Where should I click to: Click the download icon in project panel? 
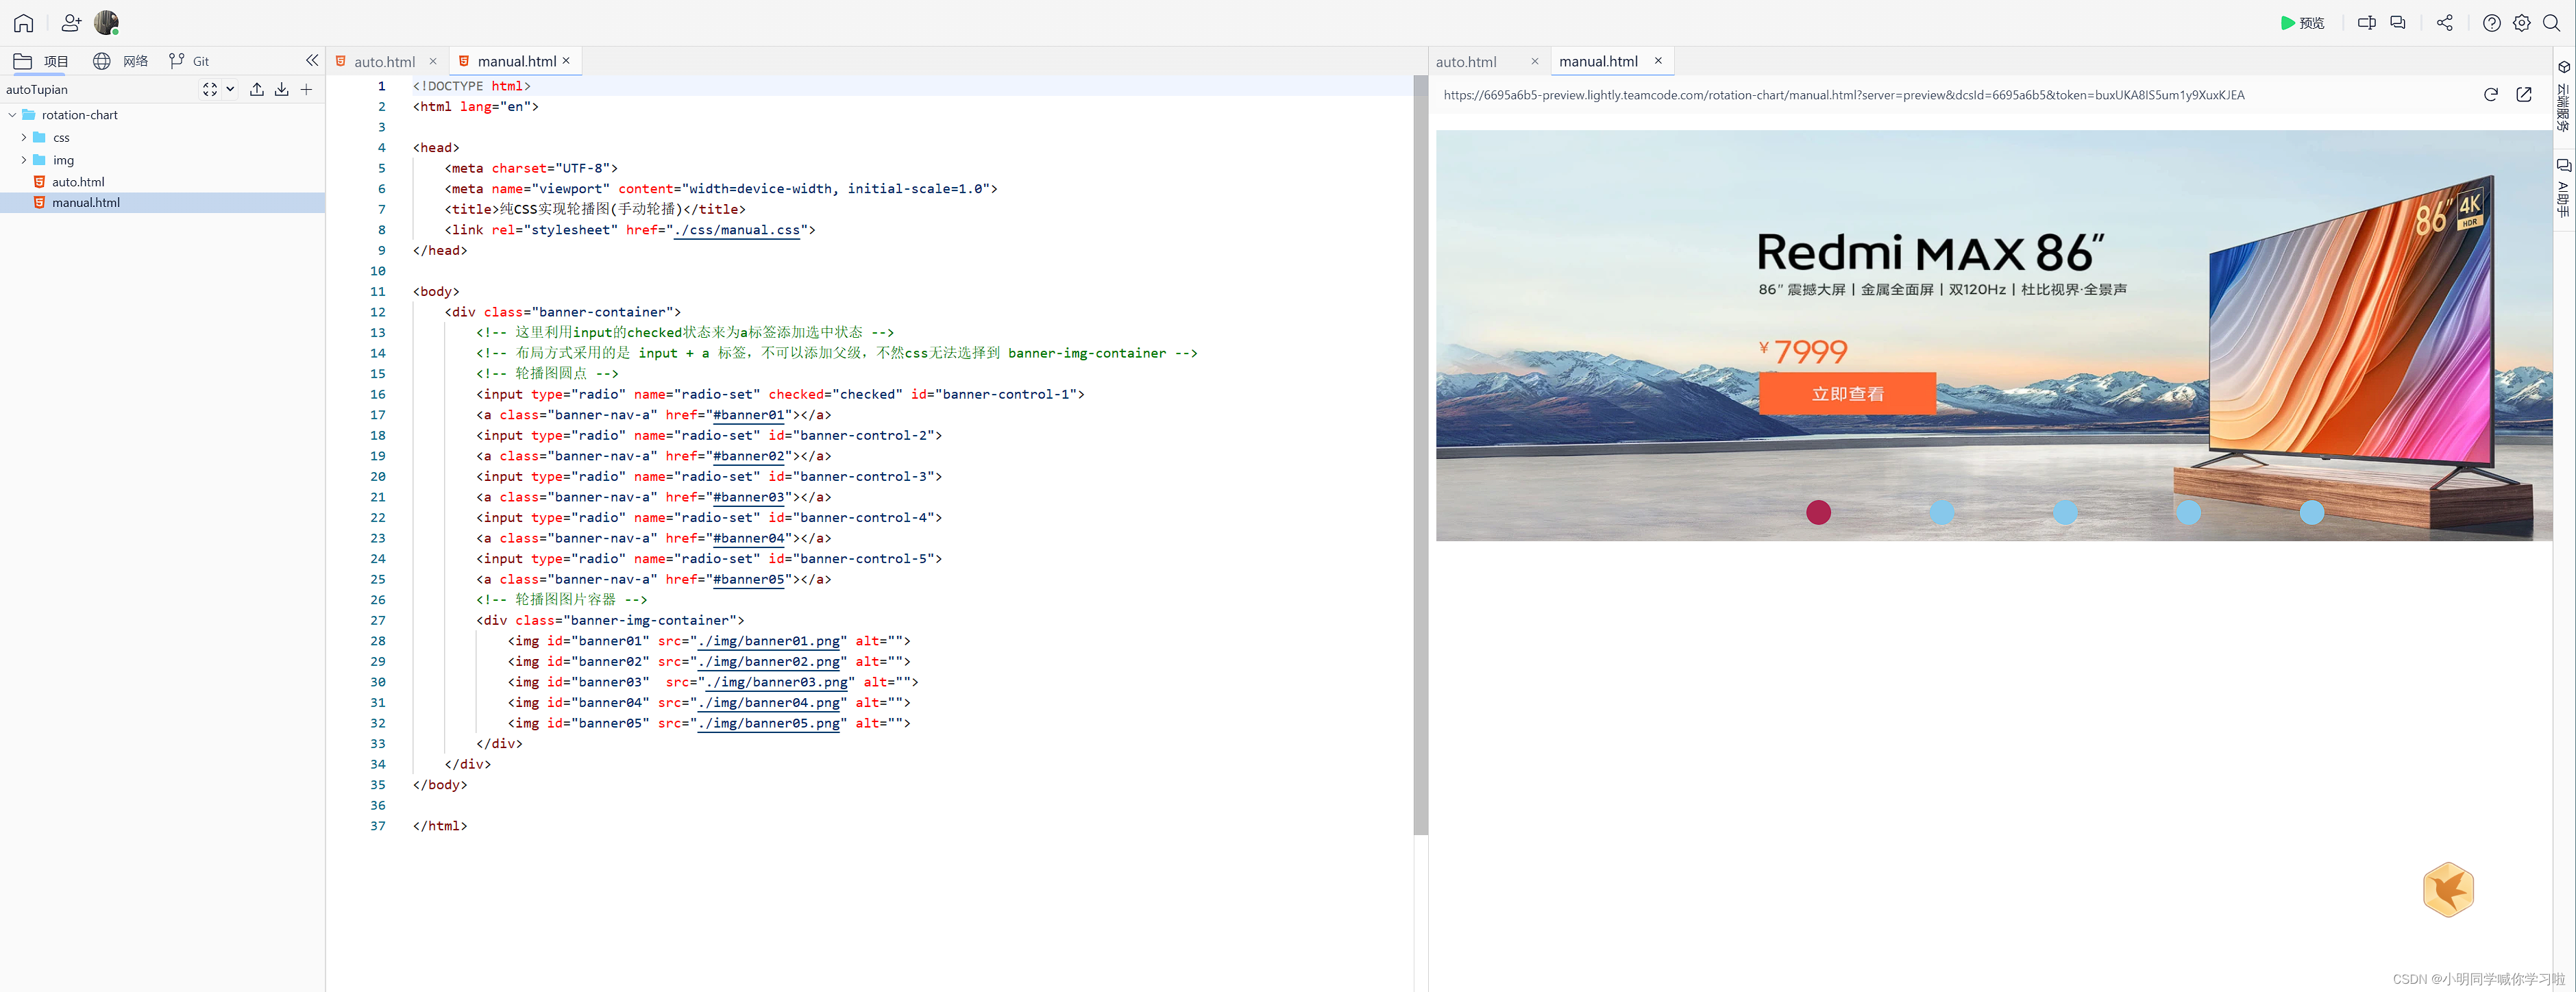282,89
